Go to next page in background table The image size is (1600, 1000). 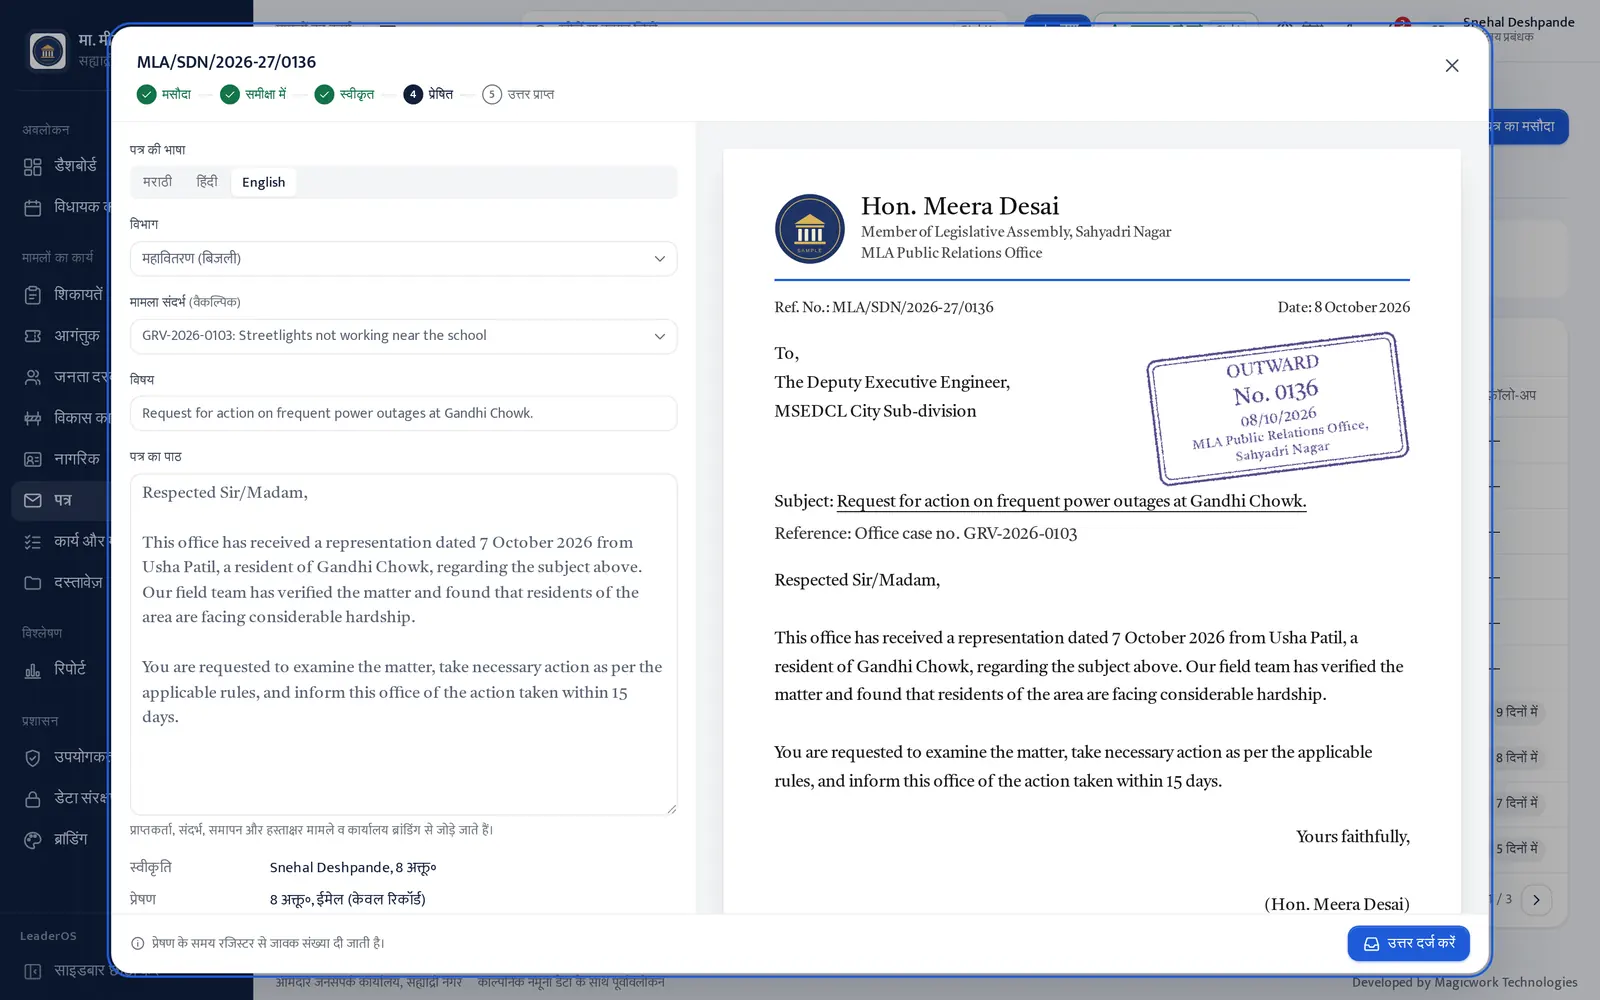[x=1536, y=899]
